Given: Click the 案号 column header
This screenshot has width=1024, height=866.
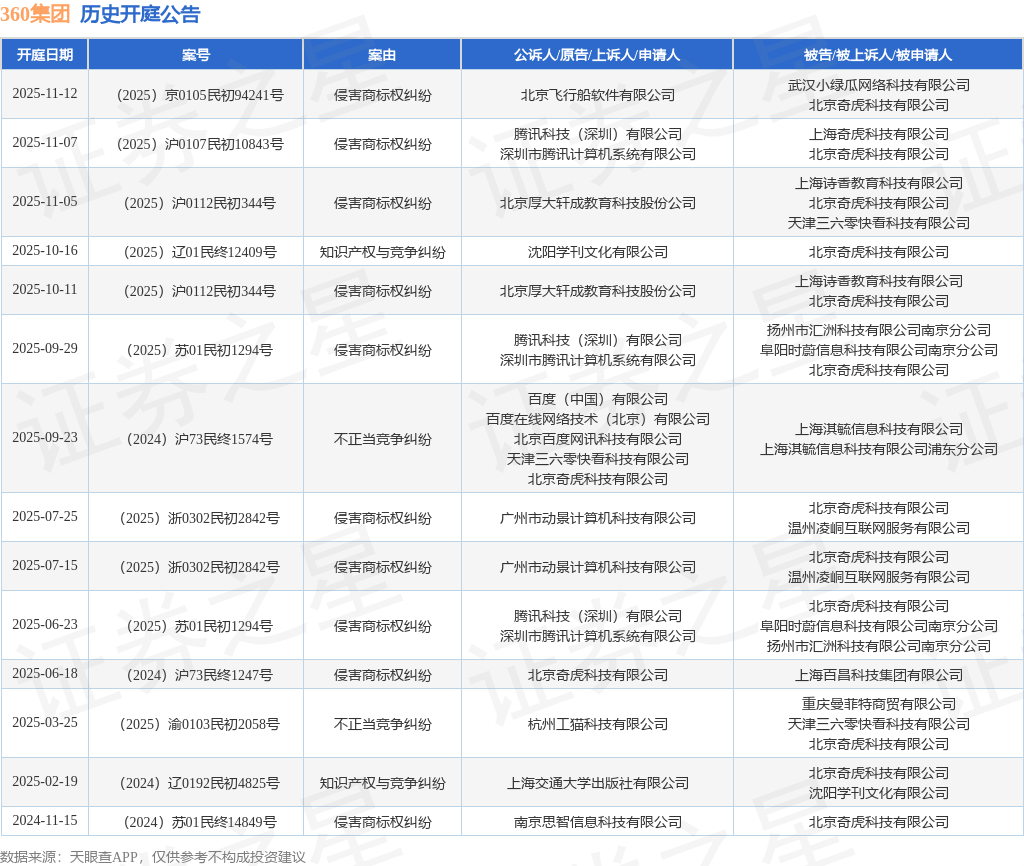Looking at the screenshot, I should [195, 55].
